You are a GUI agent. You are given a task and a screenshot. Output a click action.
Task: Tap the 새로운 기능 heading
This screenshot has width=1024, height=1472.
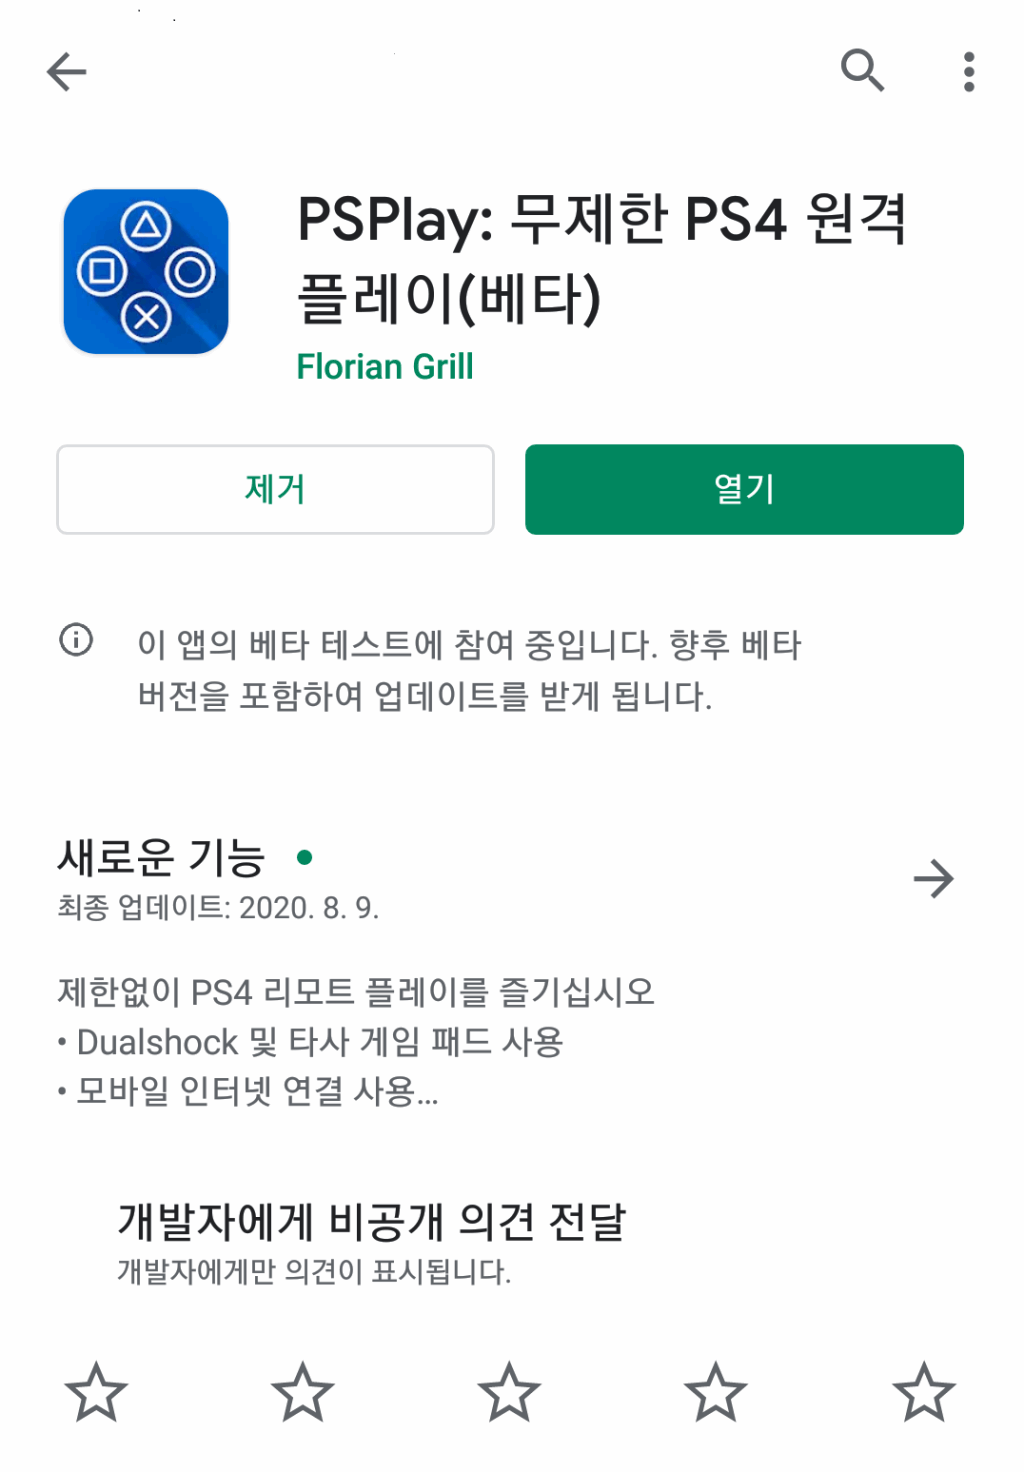(x=161, y=857)
